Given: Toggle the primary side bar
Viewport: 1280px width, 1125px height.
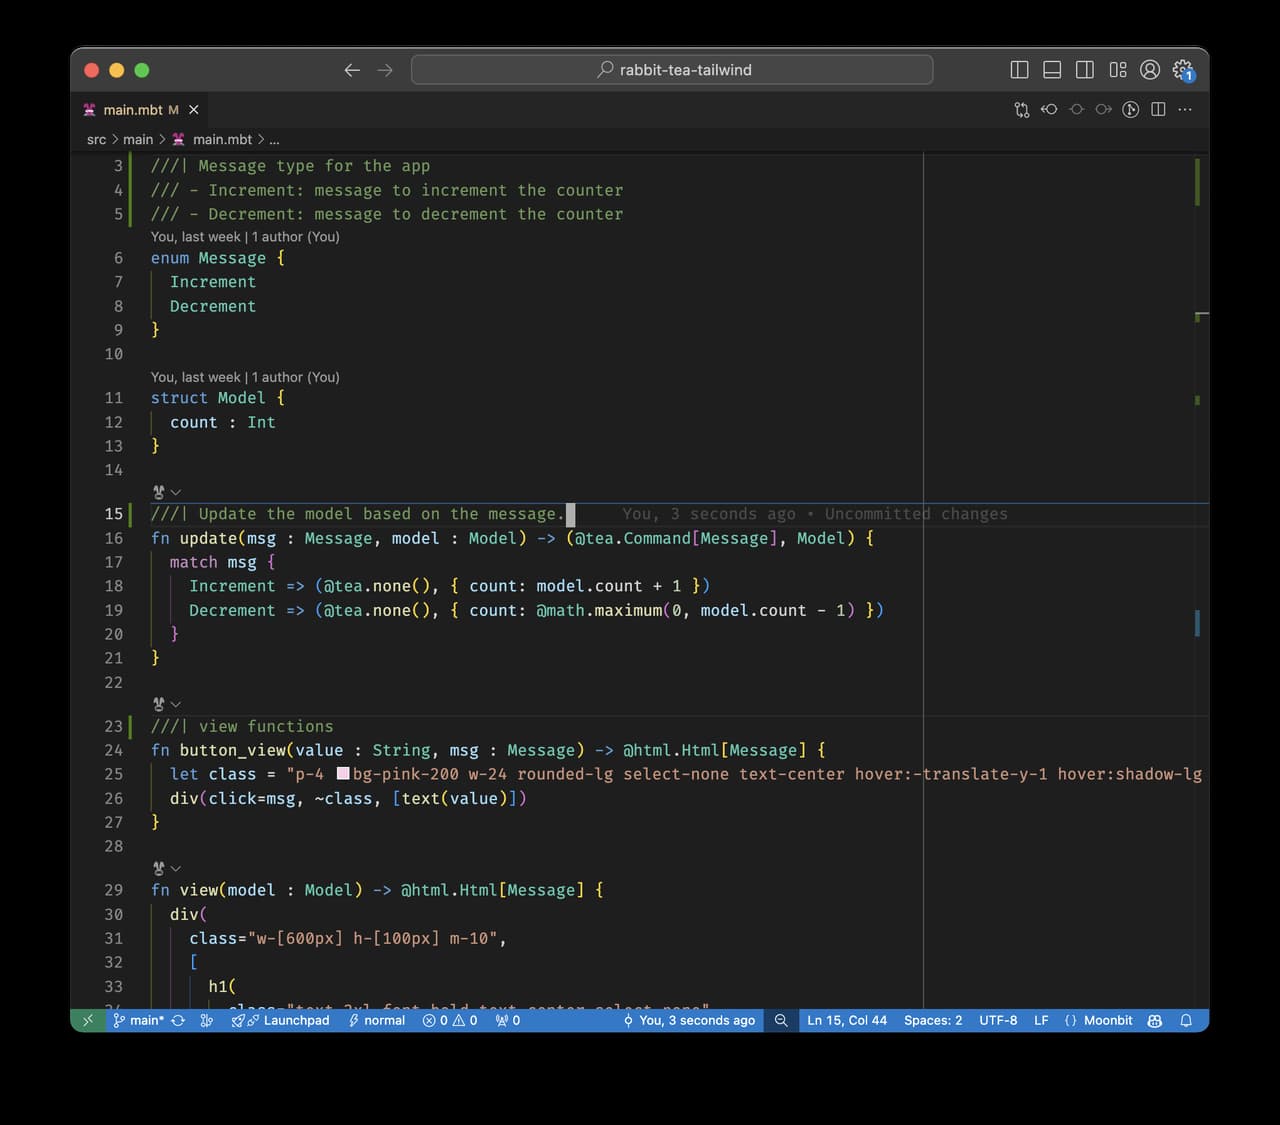Looking at the screenshot, I should coord(1019,70).
